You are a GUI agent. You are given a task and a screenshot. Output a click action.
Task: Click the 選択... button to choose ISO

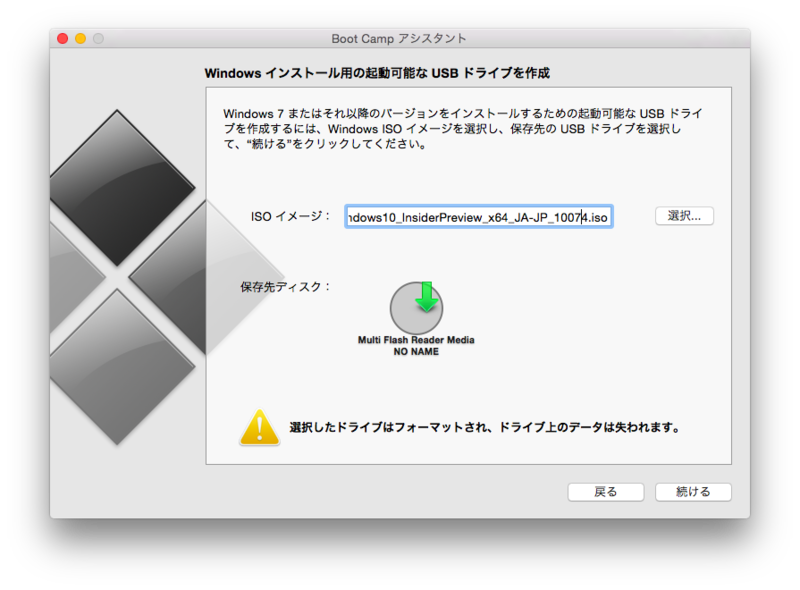point(684,216)
